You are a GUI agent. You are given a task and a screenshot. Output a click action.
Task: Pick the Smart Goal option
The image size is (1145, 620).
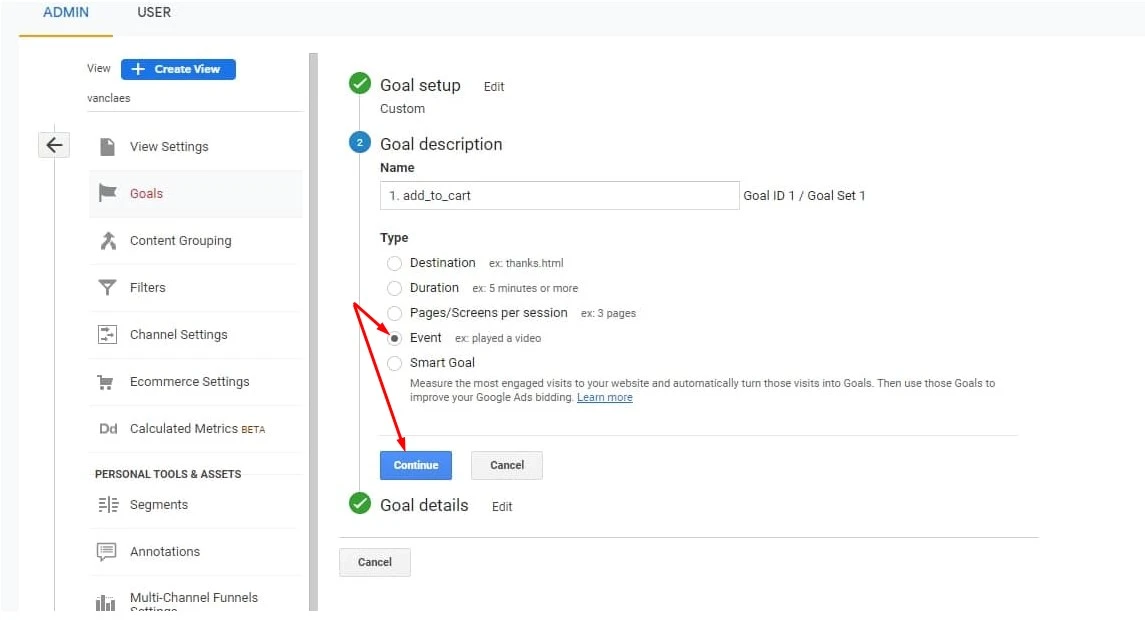(x=395, y=362)
